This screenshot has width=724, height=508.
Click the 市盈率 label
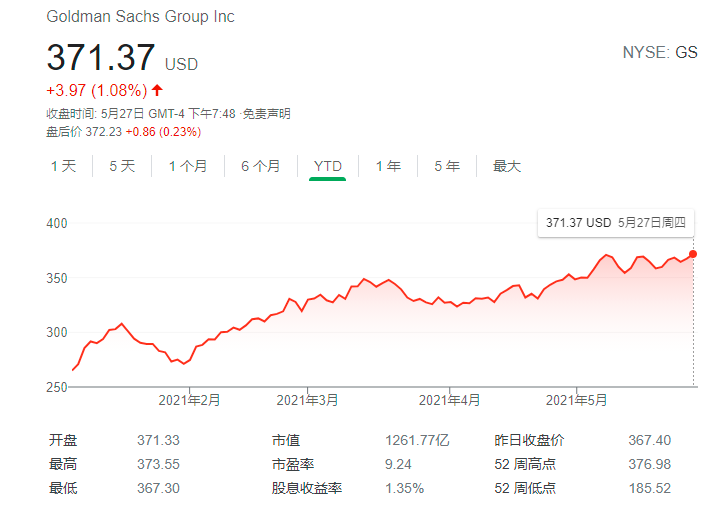tap(293, 464)
